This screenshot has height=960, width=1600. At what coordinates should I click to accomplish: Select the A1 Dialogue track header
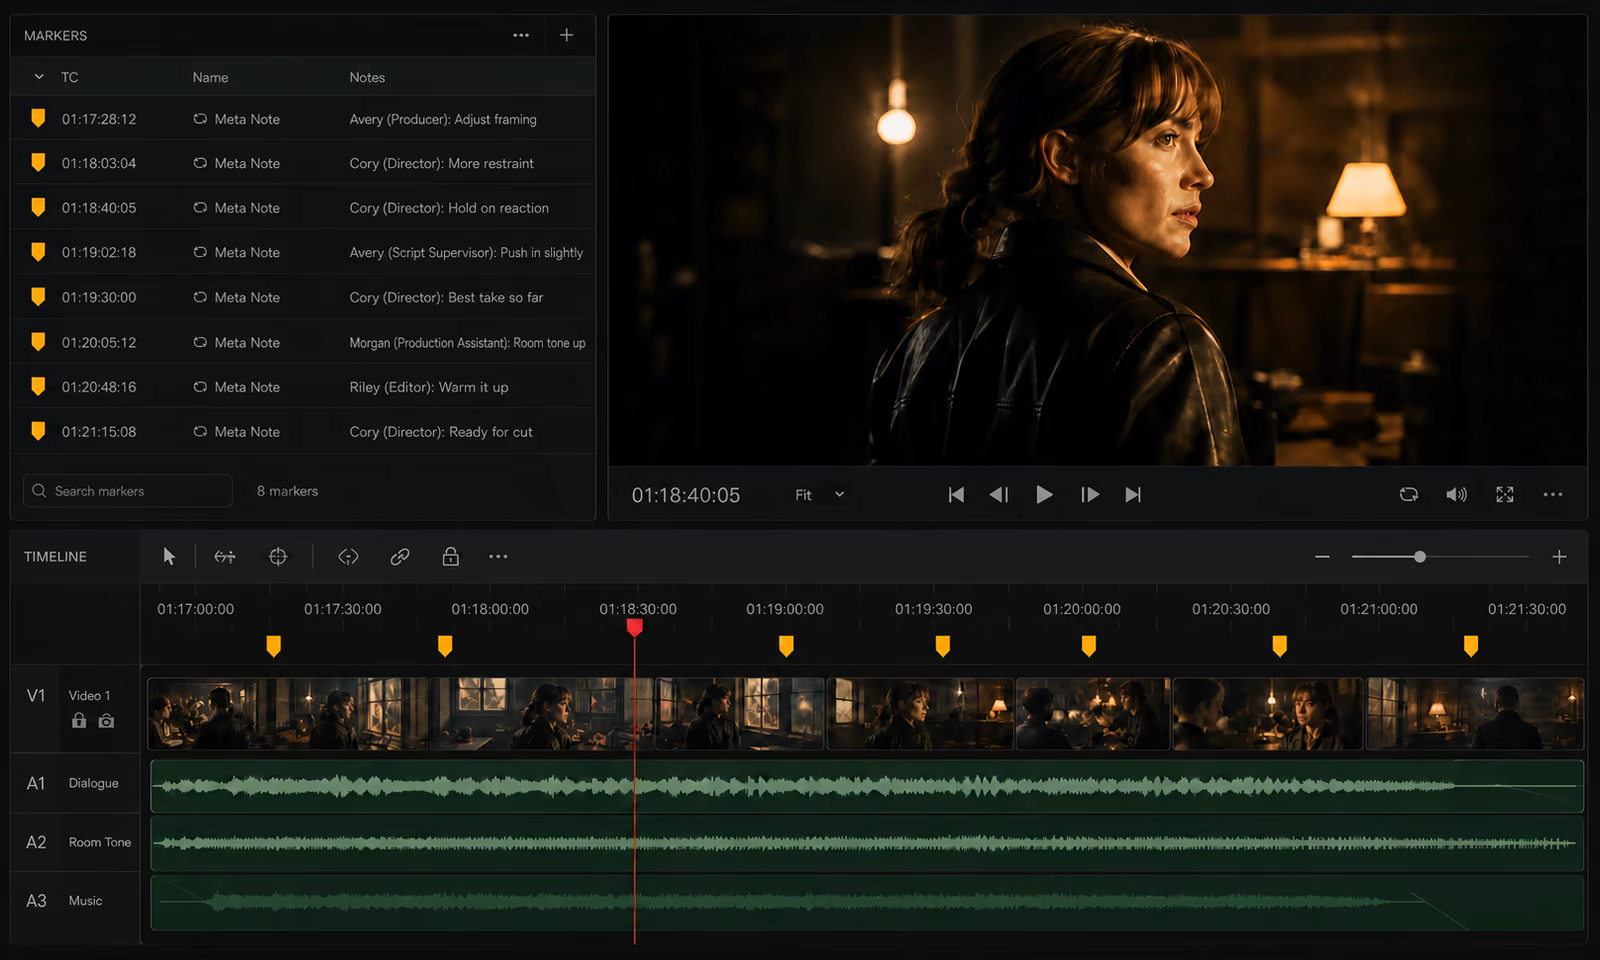tap(75, 783)
